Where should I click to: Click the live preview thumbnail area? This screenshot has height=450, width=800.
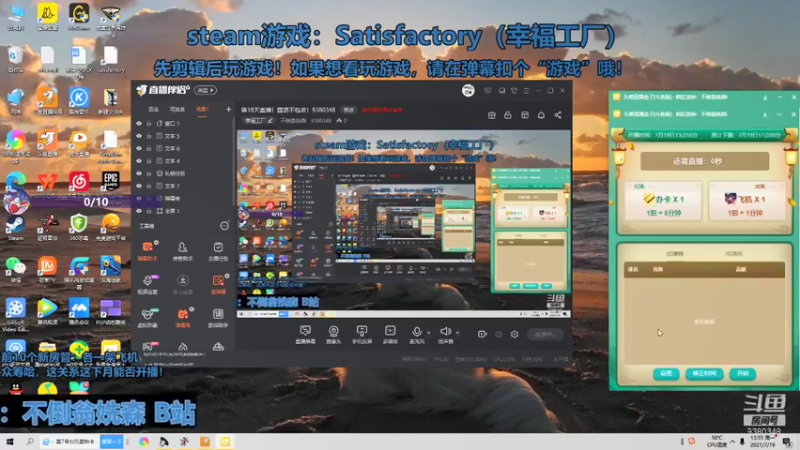click(x=404, y=223)
